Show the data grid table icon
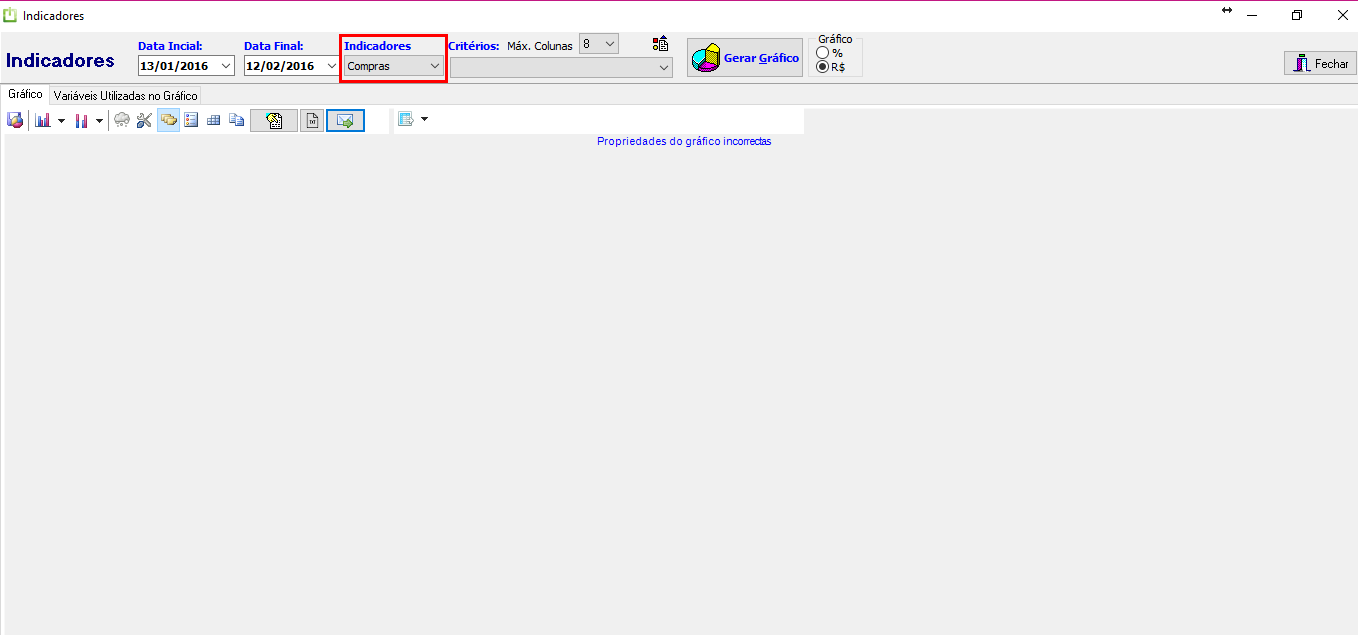This screenshot has height=635, width=1358. pos(213,121)
